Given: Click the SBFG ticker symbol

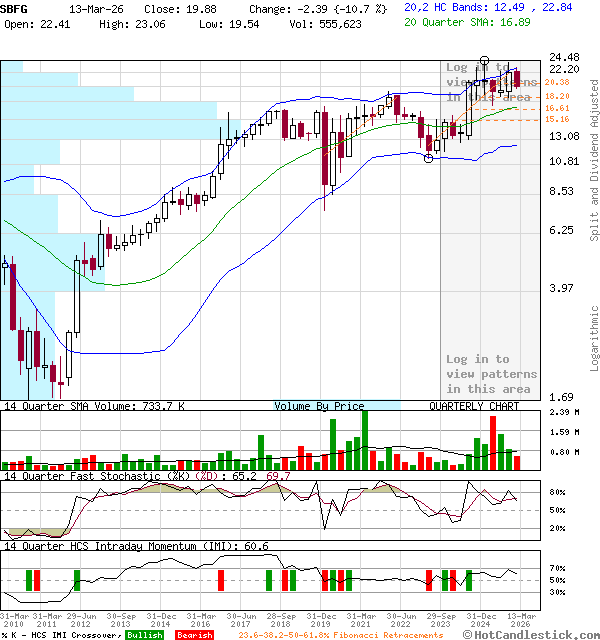Looking at the screenshot, I should pos(15,8).
